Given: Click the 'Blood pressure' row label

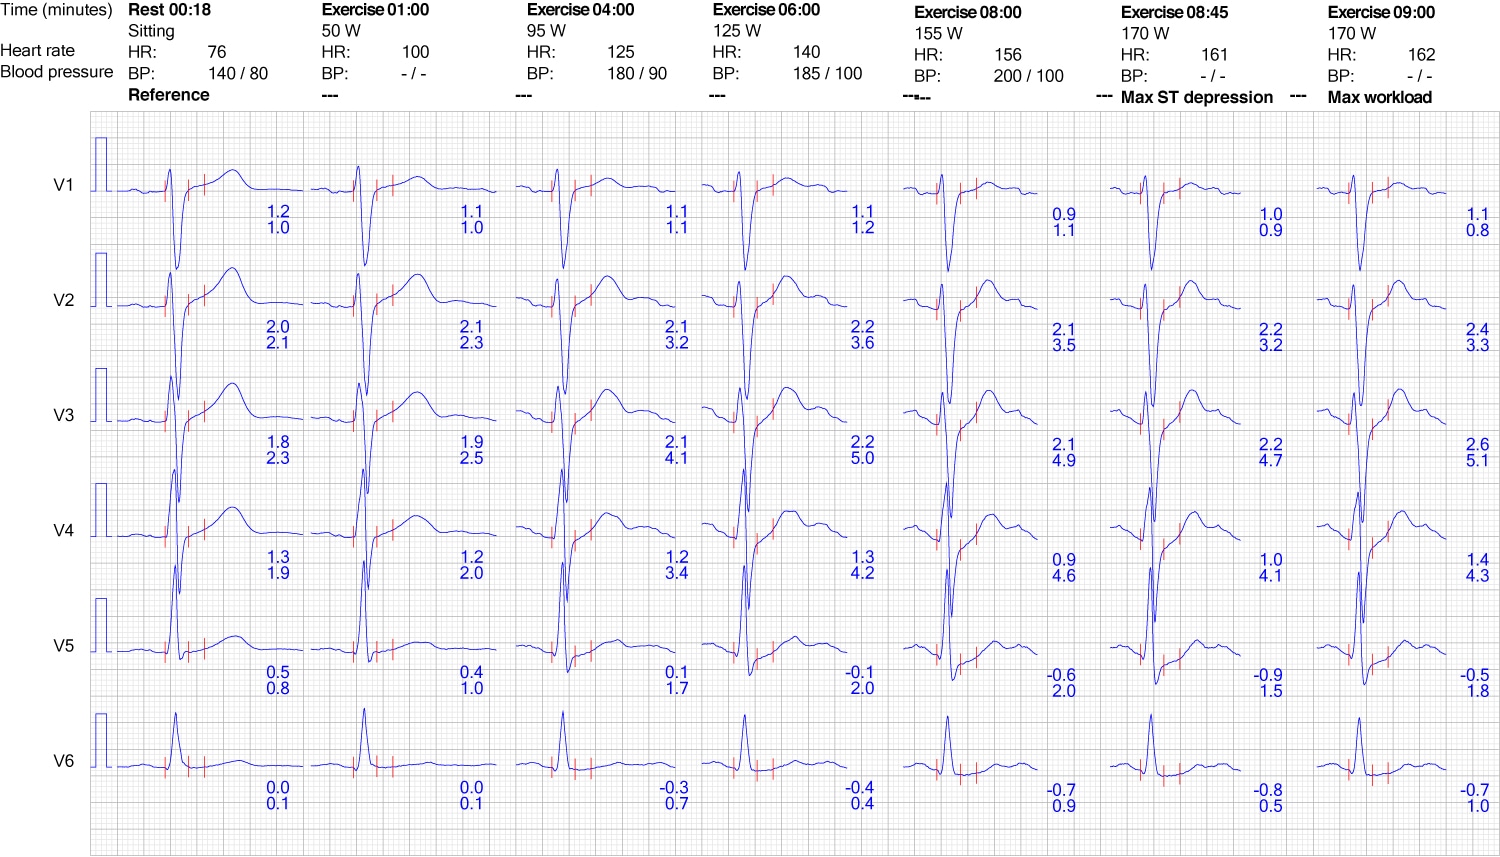Looking at the screenshot, I should 56,72.
